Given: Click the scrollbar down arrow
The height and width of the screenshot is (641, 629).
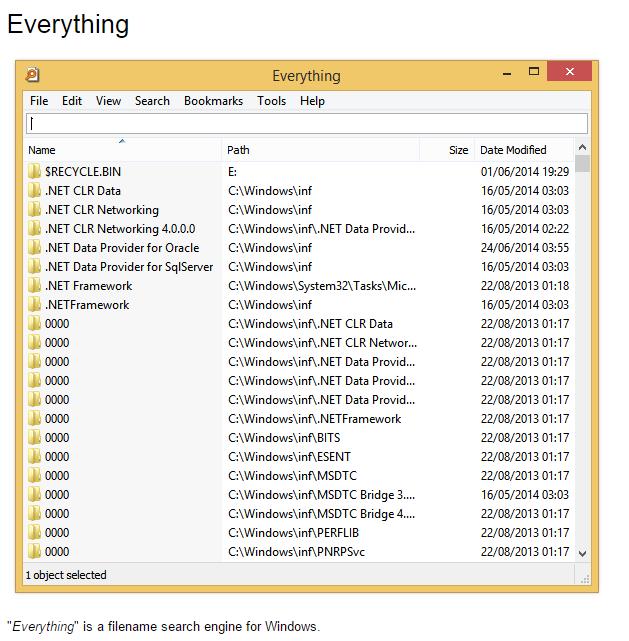Looking at the screenshot, I should pyautogui.click(x=582, y=554).
